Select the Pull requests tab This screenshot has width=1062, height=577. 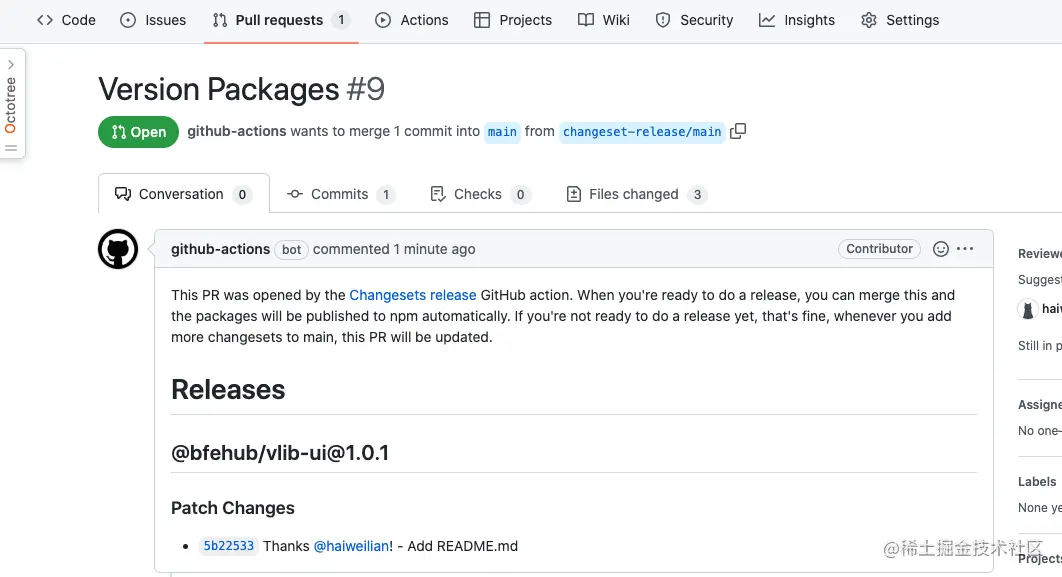[280, 20]
